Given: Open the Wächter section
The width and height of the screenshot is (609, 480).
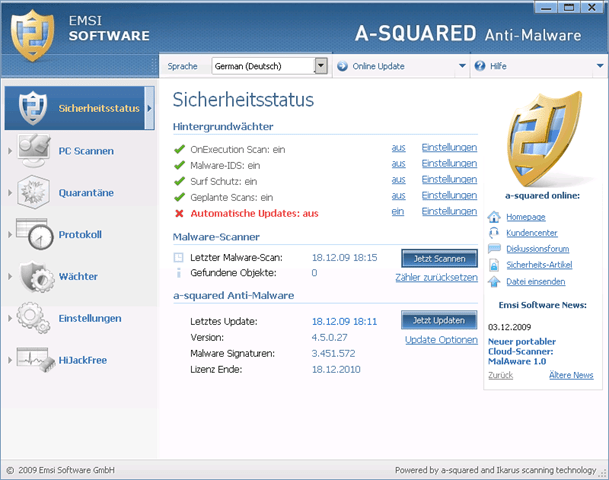Looking at the screenshot, I should 78,277.
